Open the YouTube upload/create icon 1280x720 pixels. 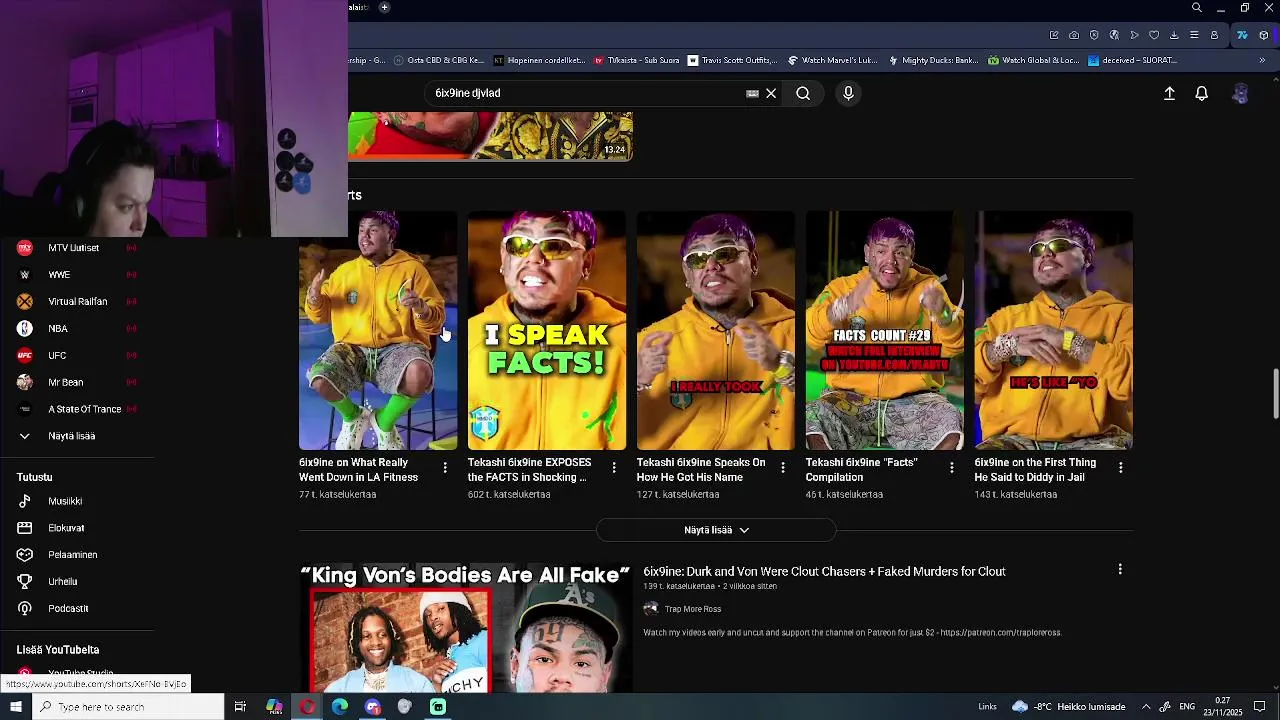[1169, 93]
